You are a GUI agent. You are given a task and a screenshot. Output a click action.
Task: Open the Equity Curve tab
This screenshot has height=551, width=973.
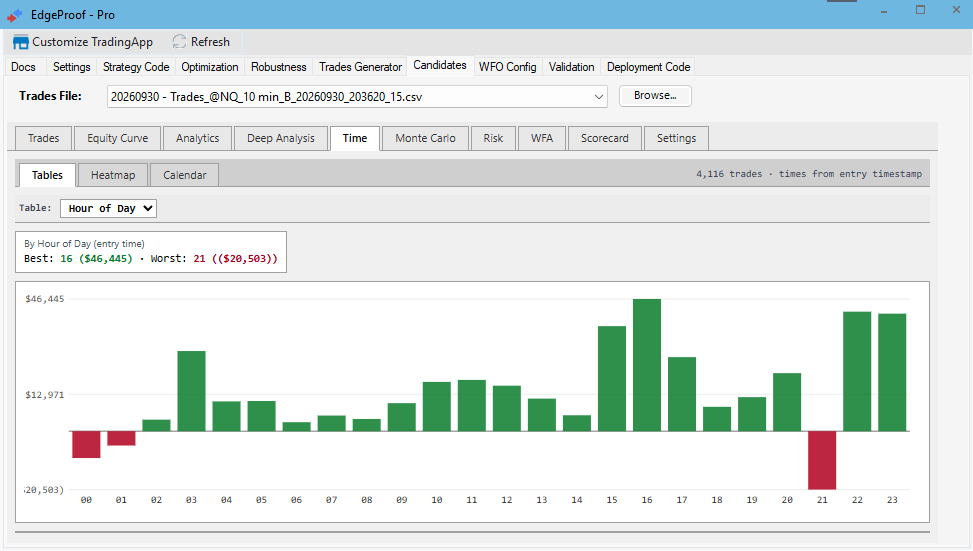pos(117,138)
